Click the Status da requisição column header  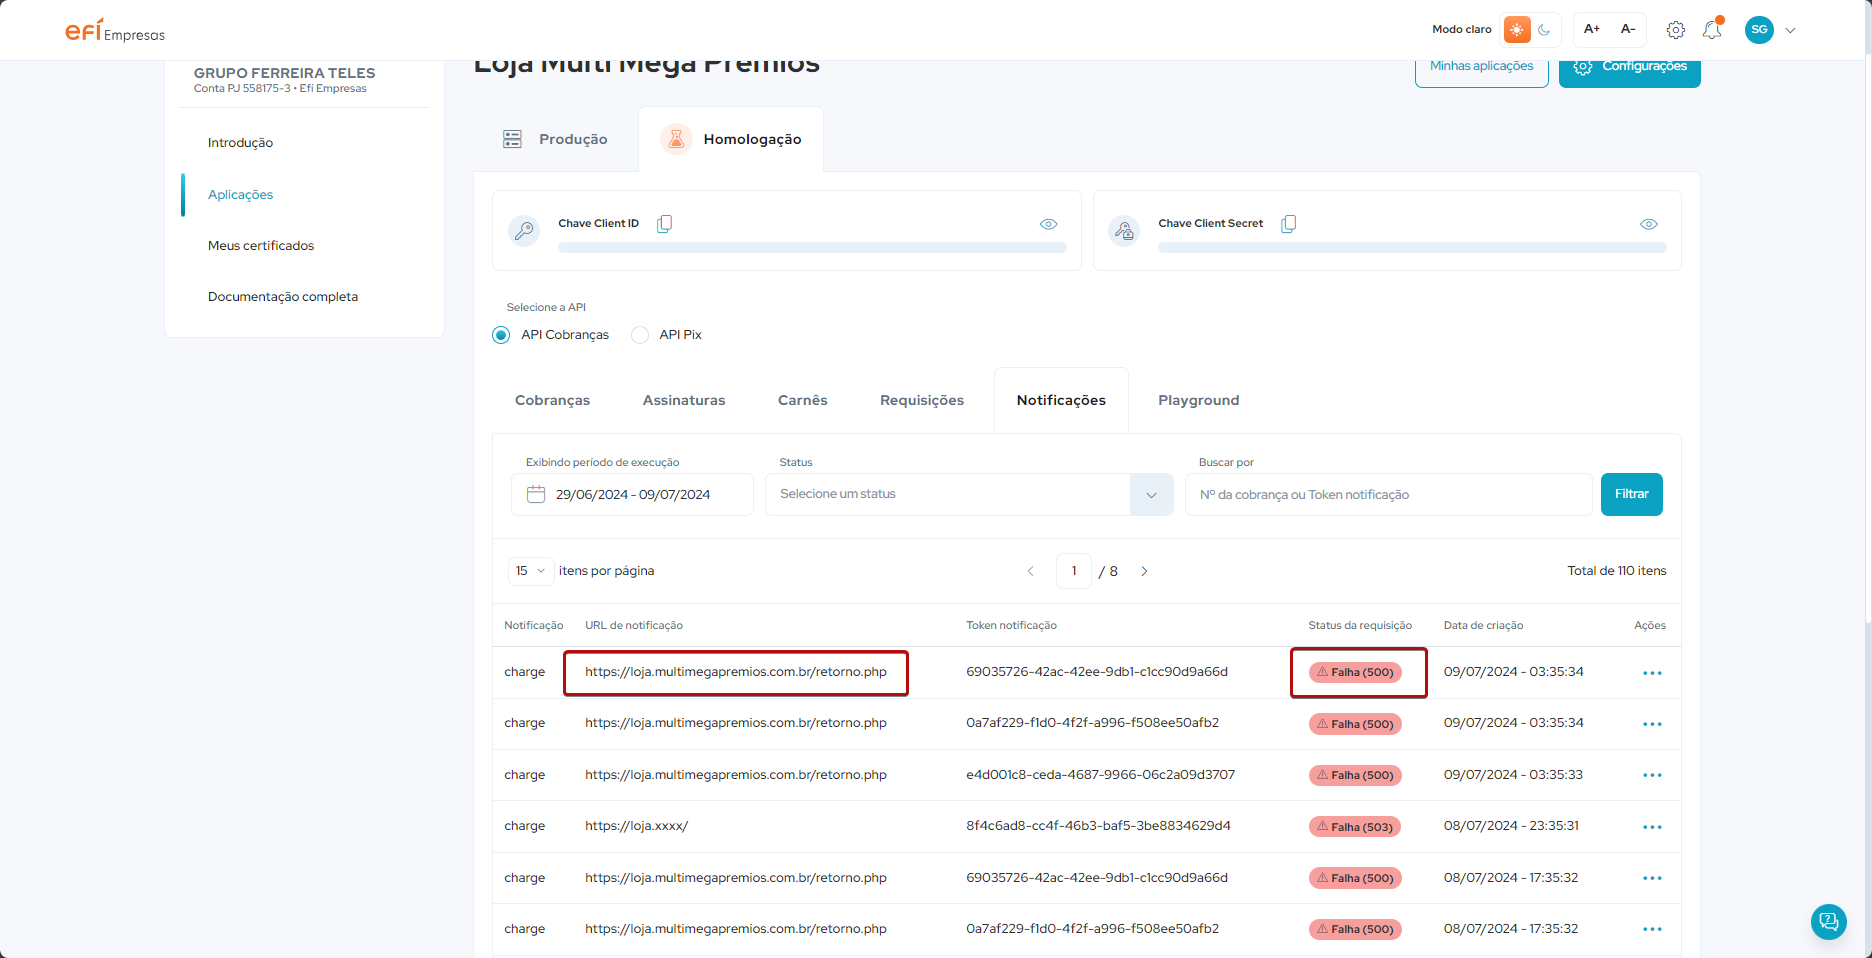coord(1360,626)
